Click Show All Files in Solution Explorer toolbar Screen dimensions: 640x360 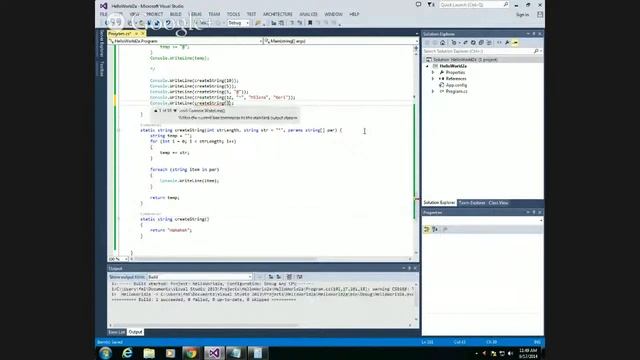point(489,42)
